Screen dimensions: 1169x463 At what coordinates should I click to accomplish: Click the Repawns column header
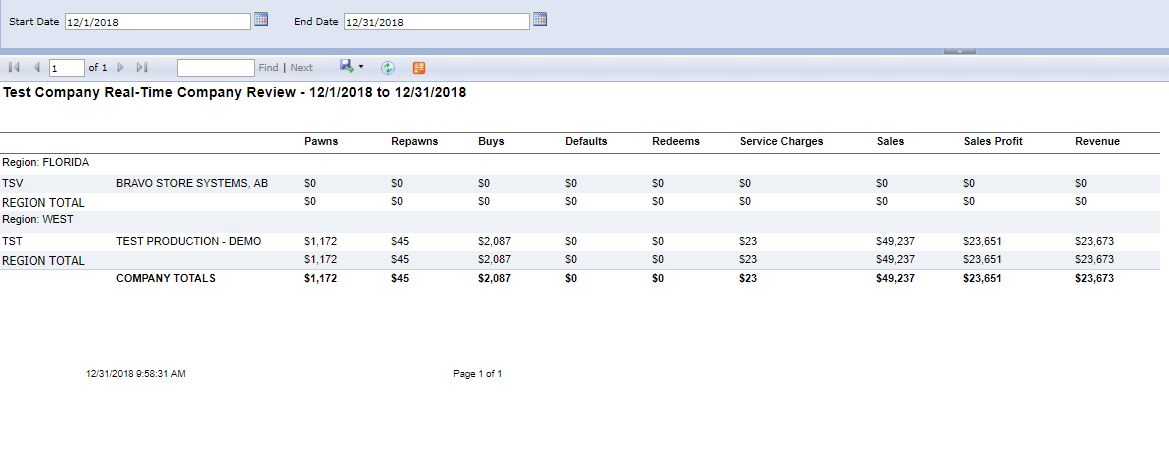[x=415, y=142]
